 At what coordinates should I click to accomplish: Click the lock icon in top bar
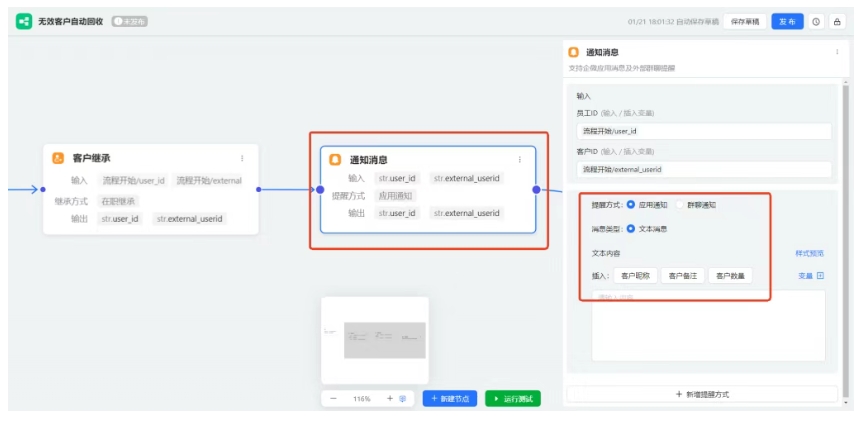[x=836, y=21]
